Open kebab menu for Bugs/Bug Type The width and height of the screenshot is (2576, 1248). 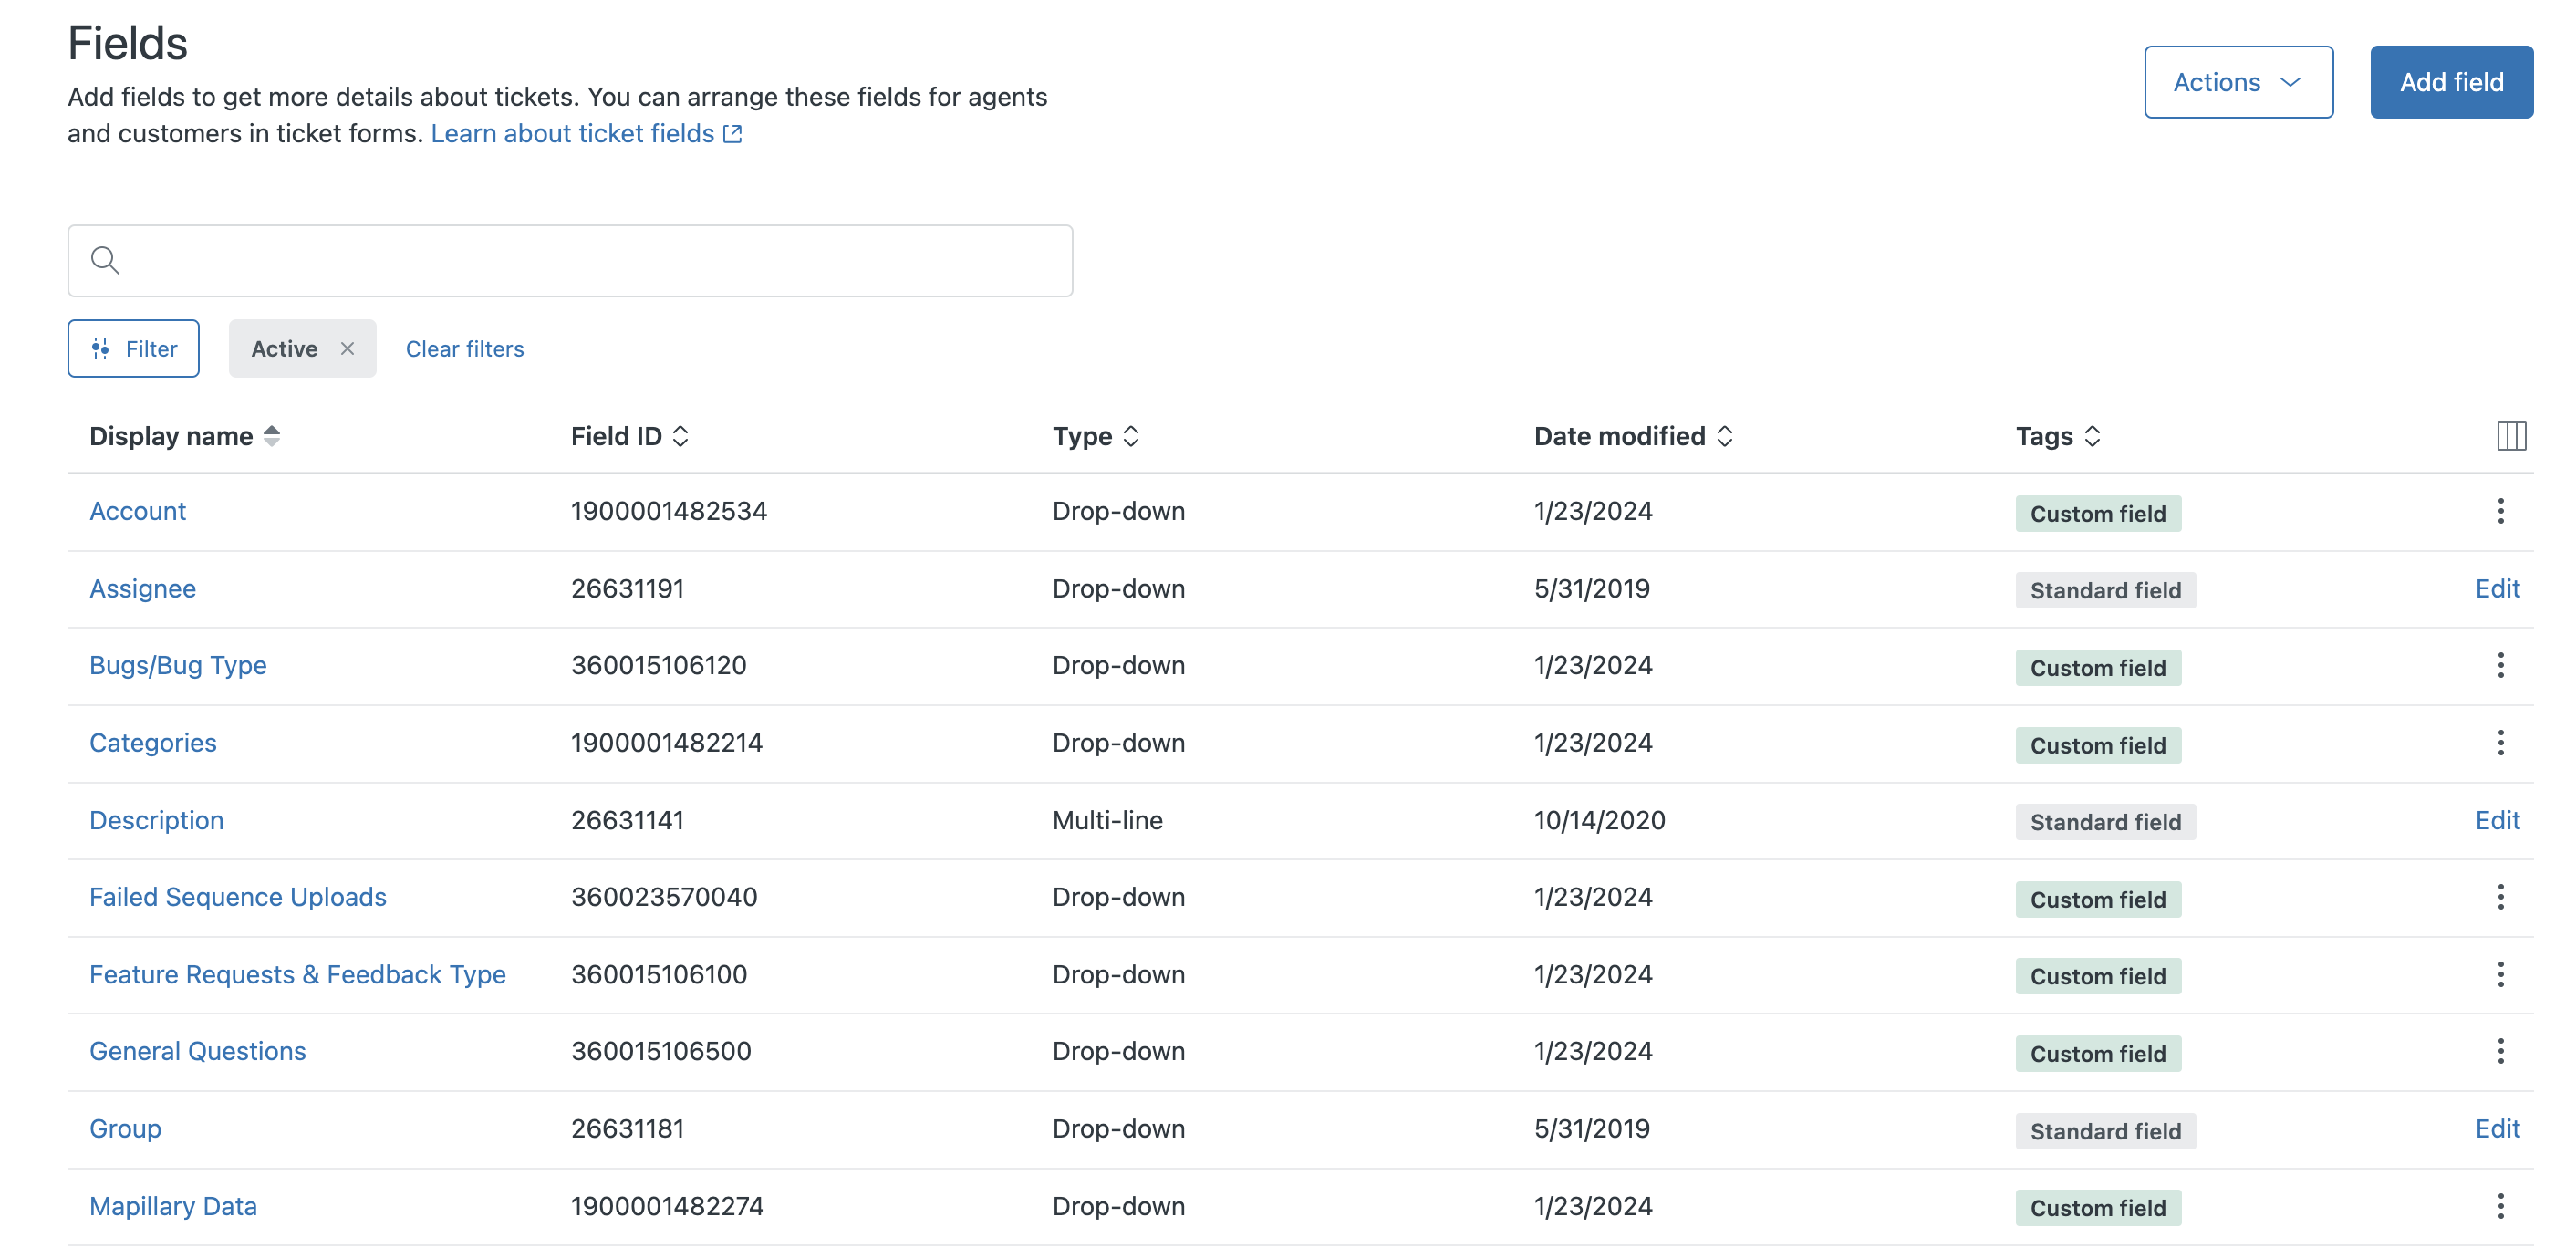tap(2500, 665)
